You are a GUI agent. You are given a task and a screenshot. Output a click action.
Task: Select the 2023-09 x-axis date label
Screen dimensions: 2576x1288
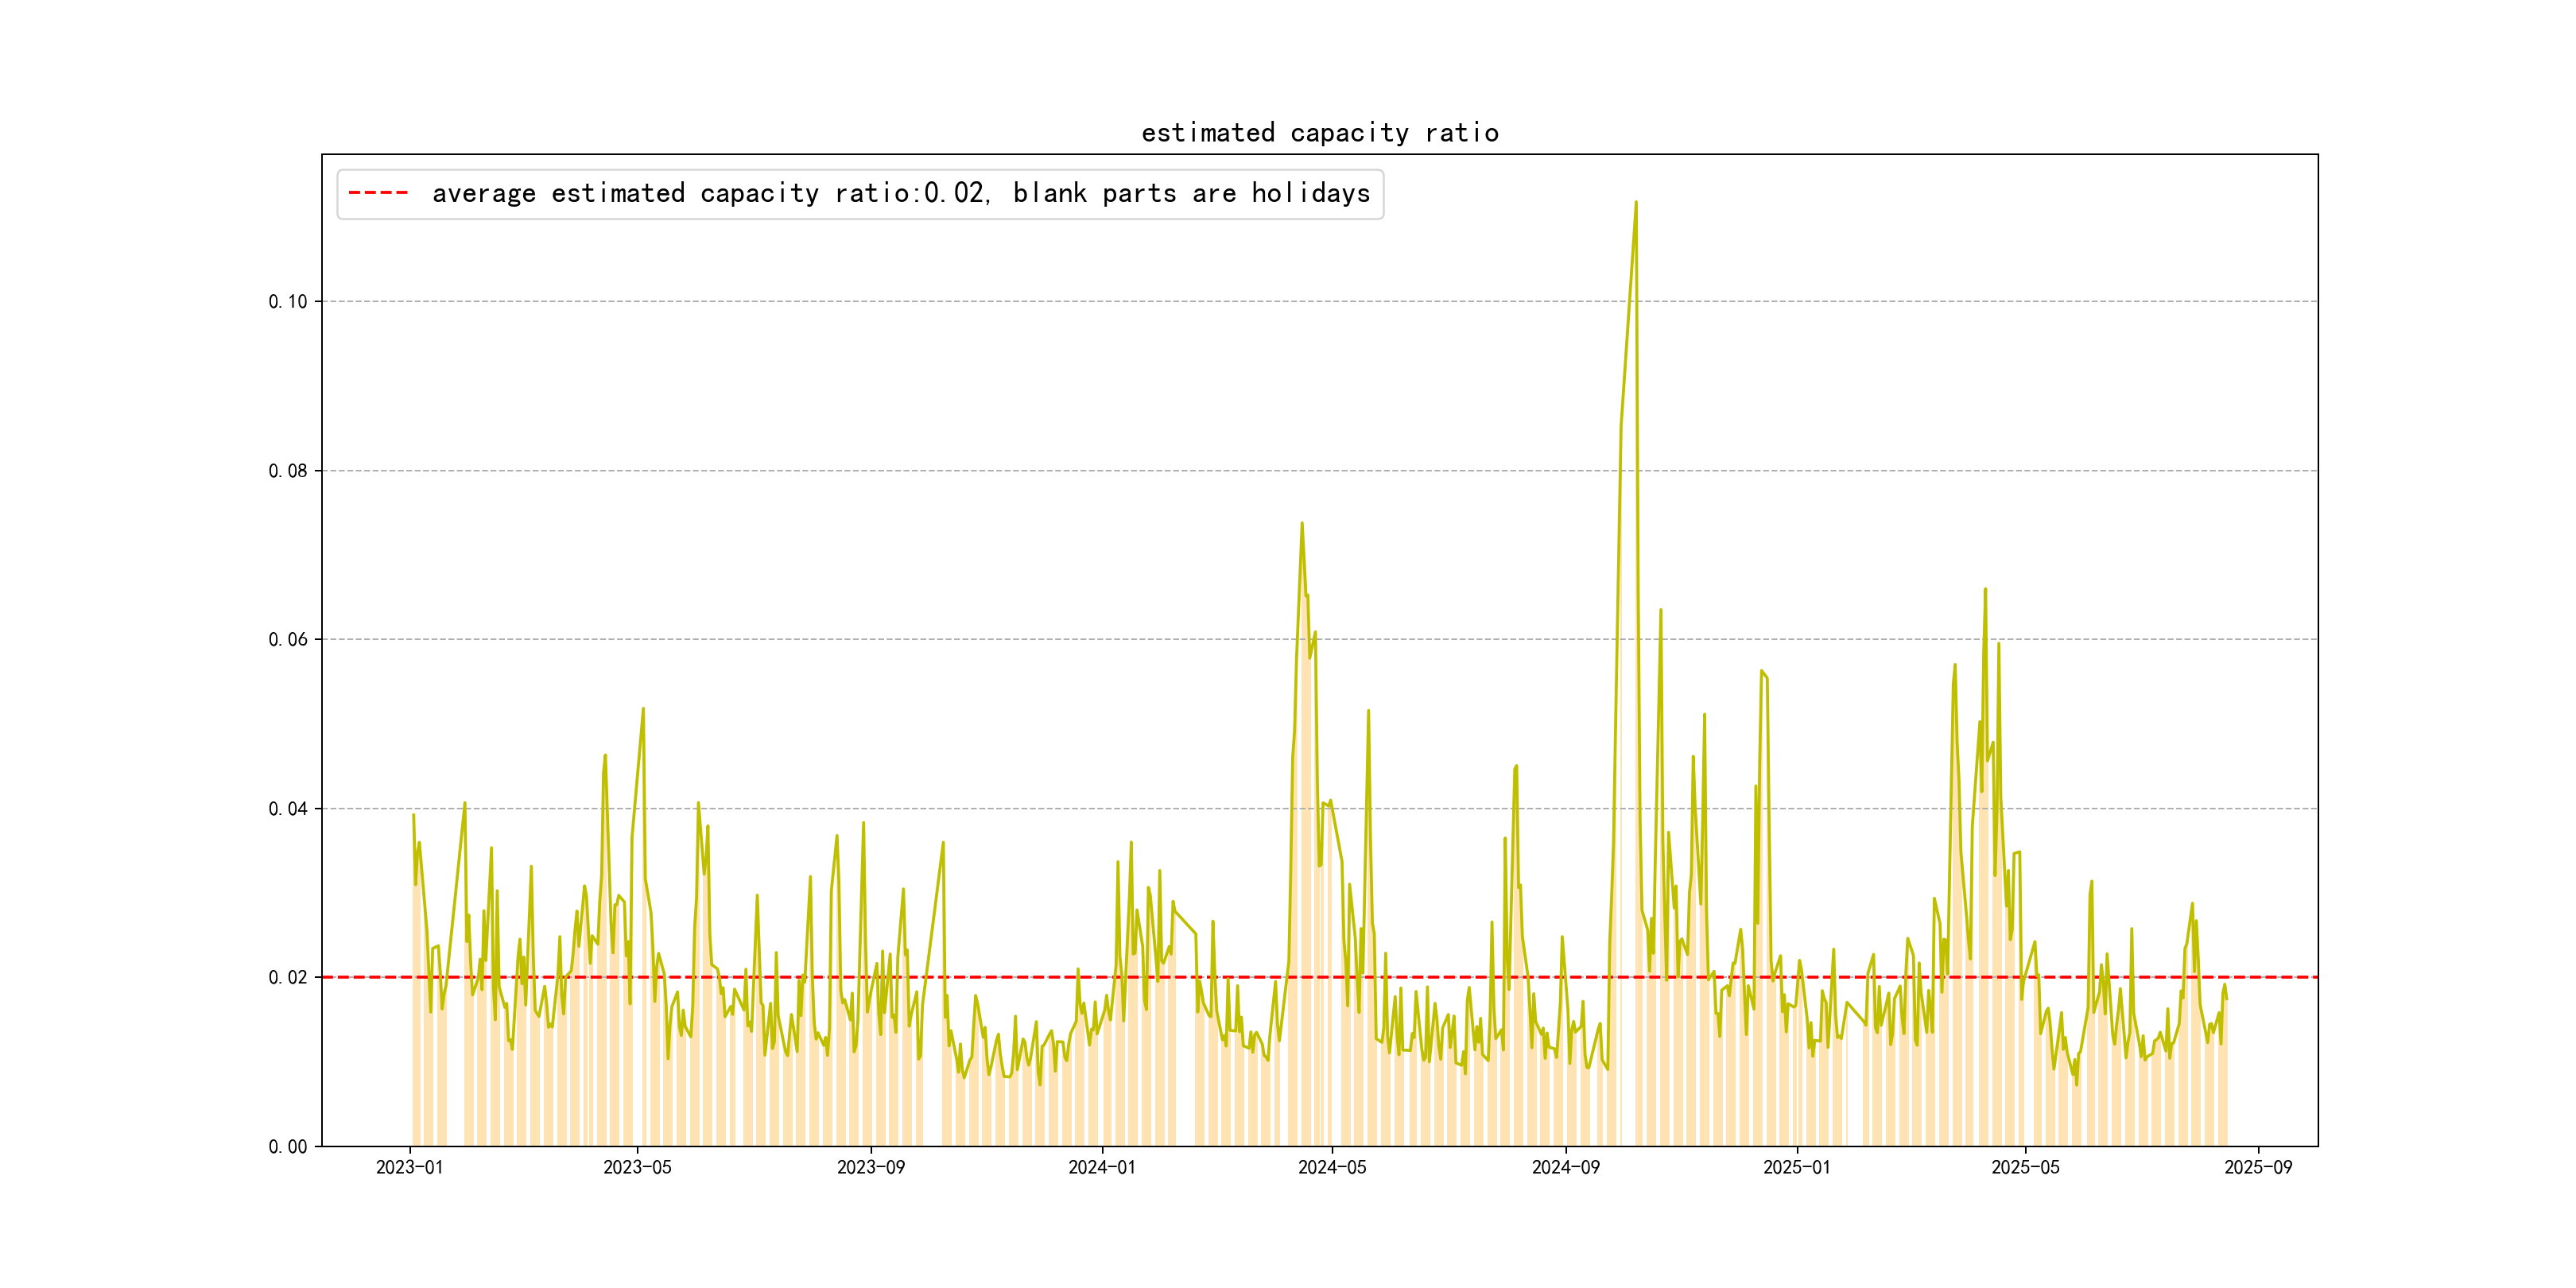pyautogui.click(x=870, y=1168)
